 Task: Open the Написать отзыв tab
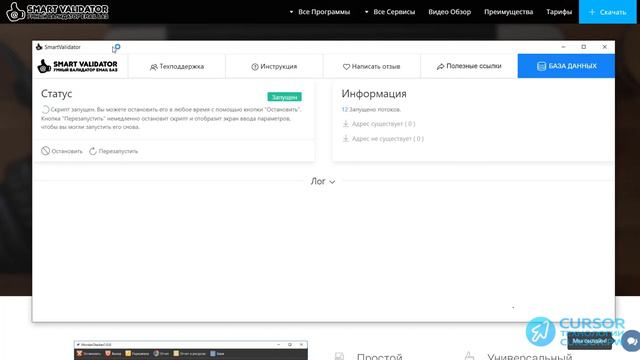click(x=371, y=66)
